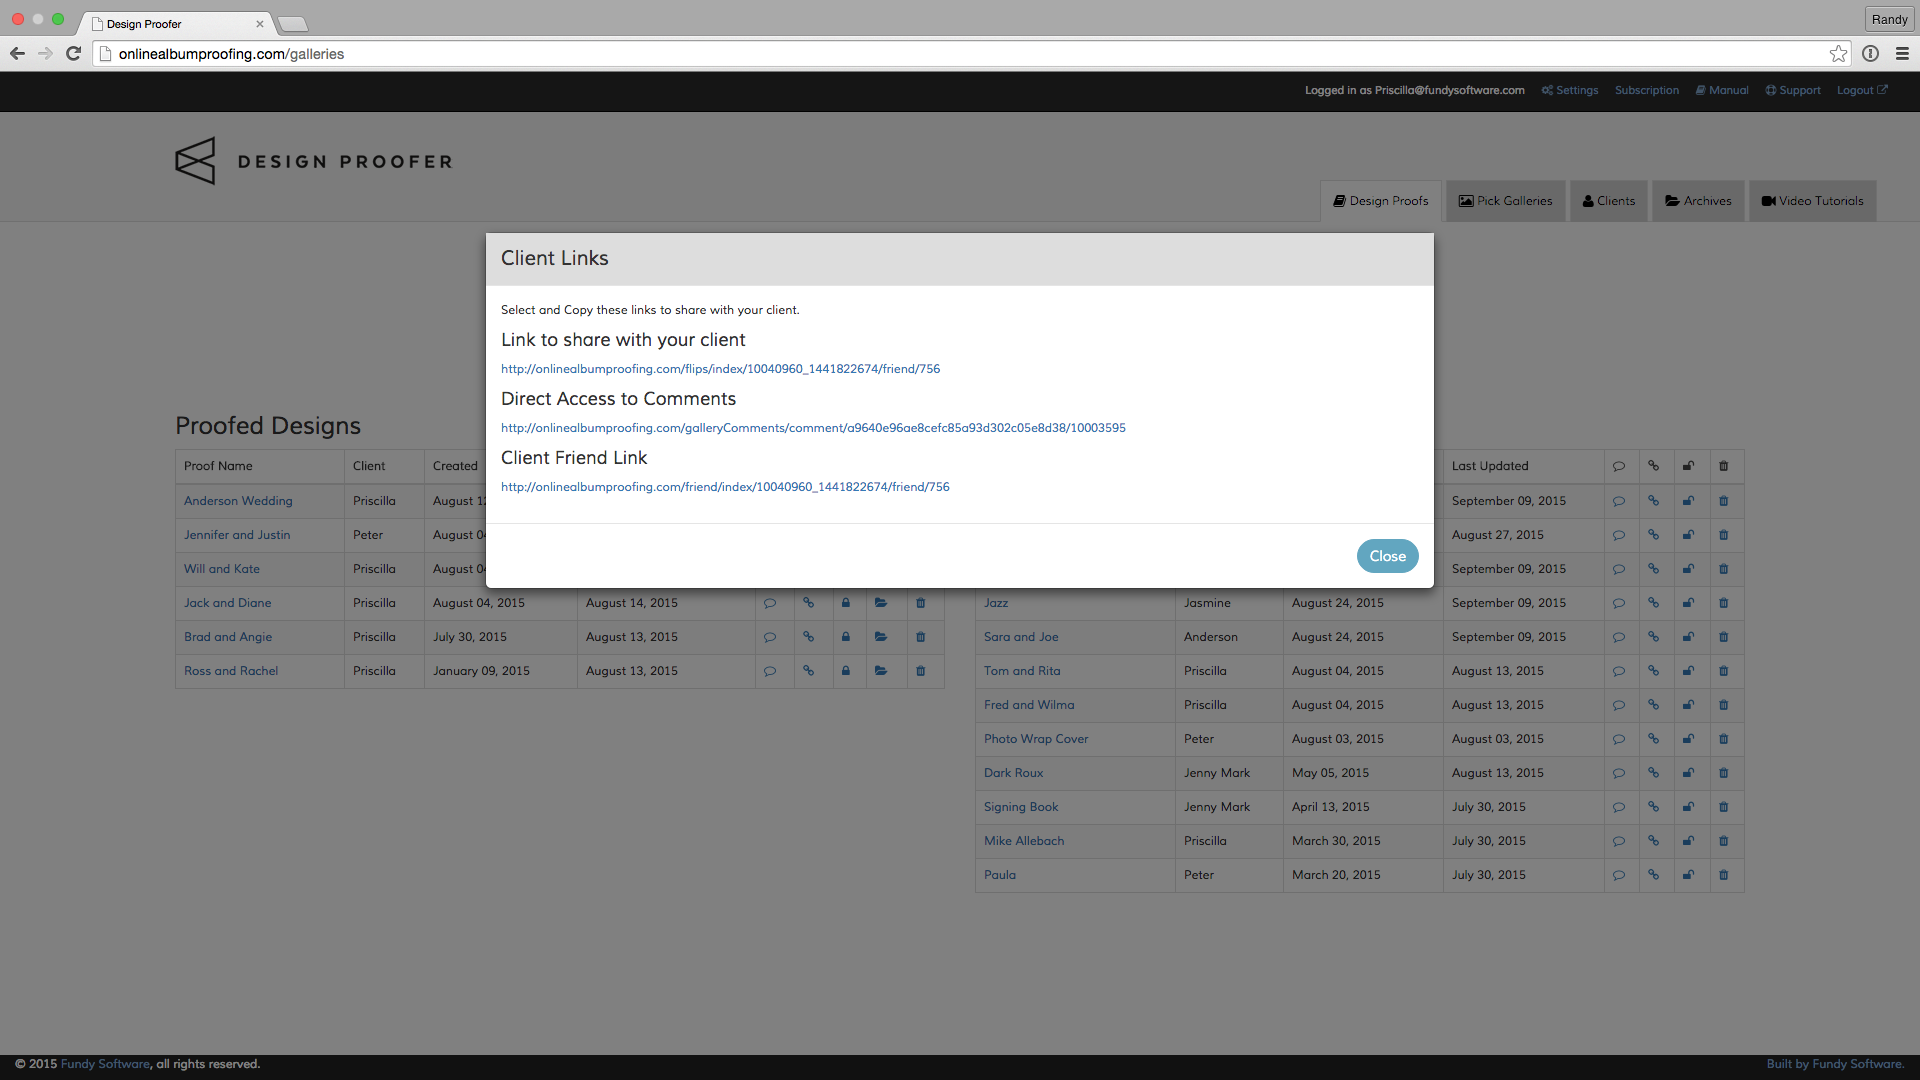1920x1080 pixels.
Task: Open the flips link to share with client
Action: pos(720,369)
